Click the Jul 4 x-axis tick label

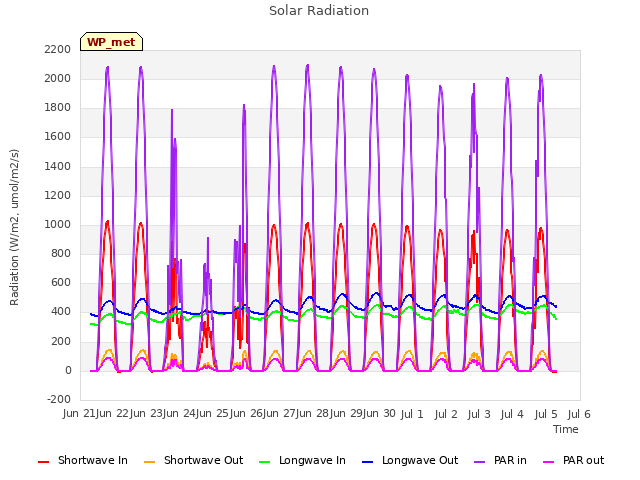pos(512,414)
